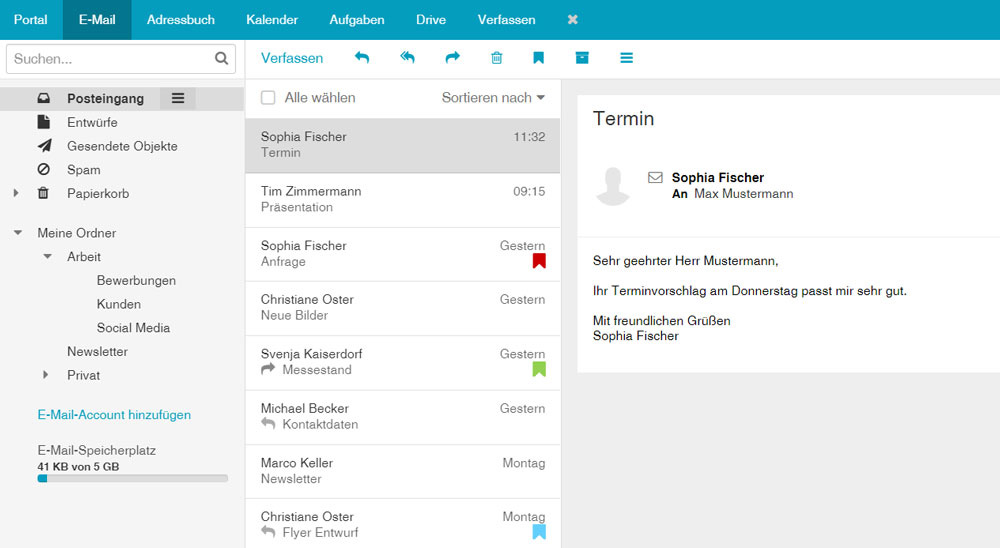Click E-Mail-Account hinzufügen link

(x=114, y=415)
